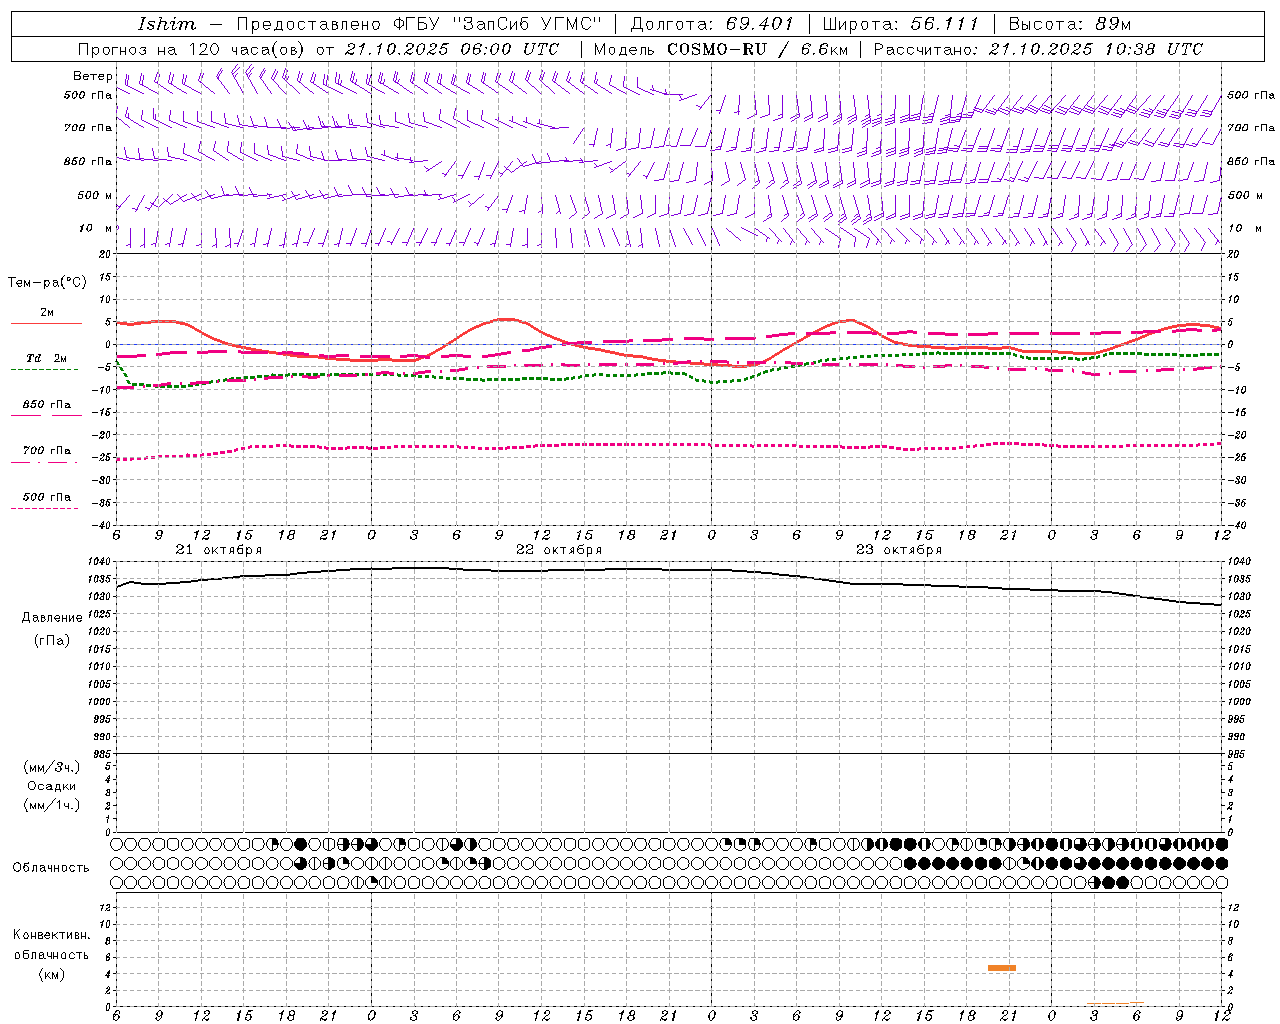Click the "23 октября" date label
1280x1024 pixels.
pyautogui.click(x=898, y=550)
